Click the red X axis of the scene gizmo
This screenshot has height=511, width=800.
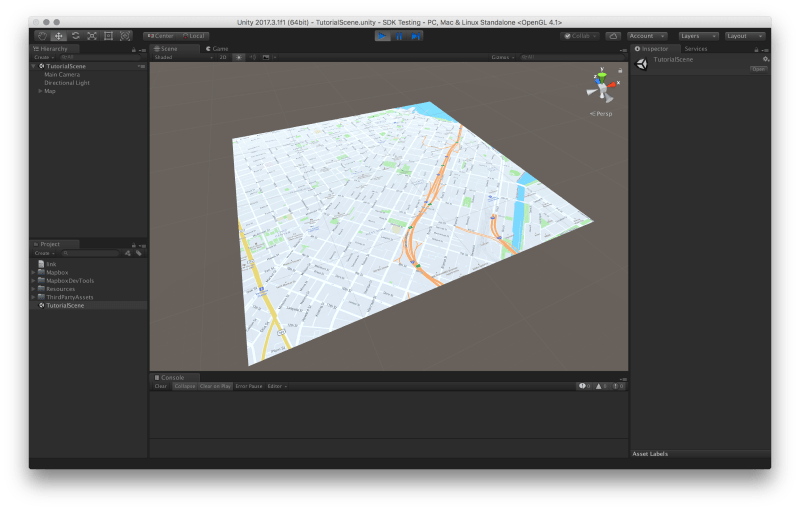[613, 84]
